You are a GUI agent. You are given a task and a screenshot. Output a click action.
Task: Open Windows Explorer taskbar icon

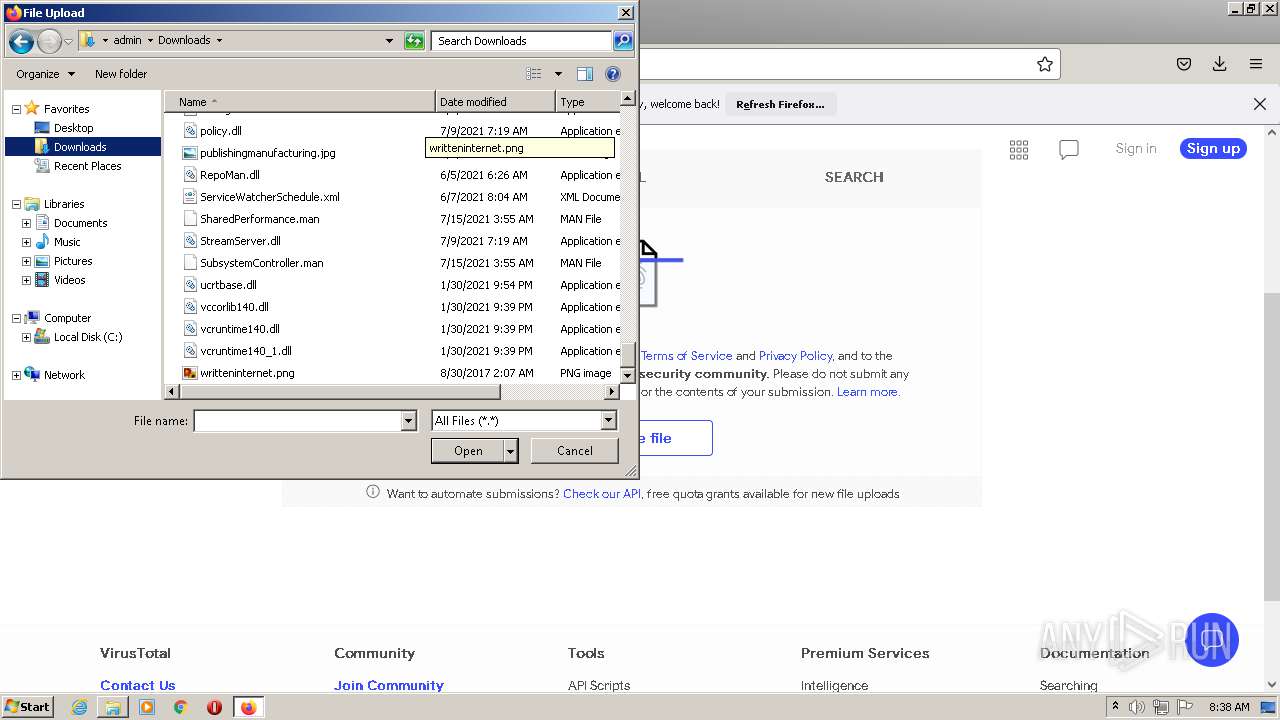113,707
